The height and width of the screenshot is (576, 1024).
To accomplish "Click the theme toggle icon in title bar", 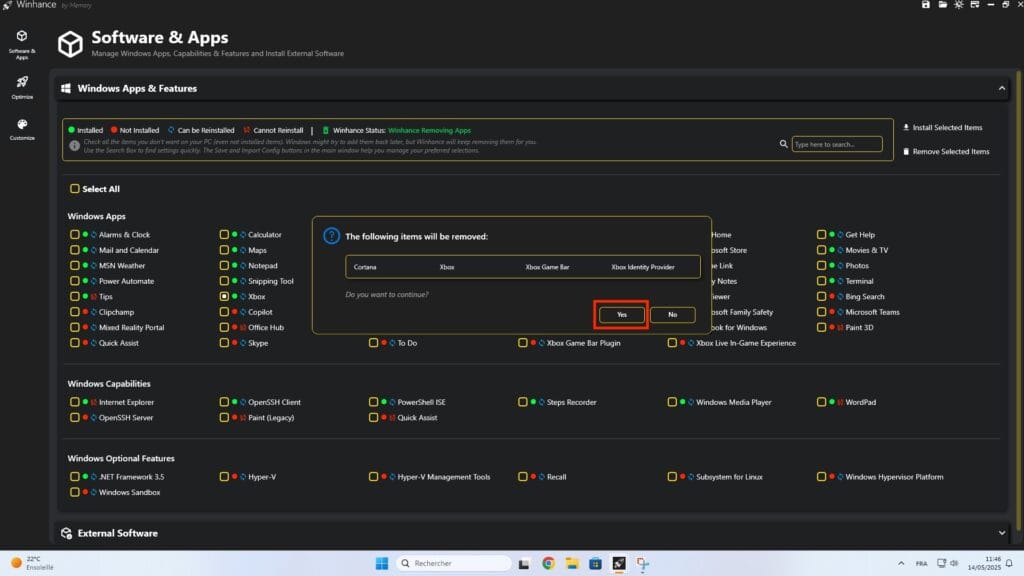I will click(x=959, y=5).
